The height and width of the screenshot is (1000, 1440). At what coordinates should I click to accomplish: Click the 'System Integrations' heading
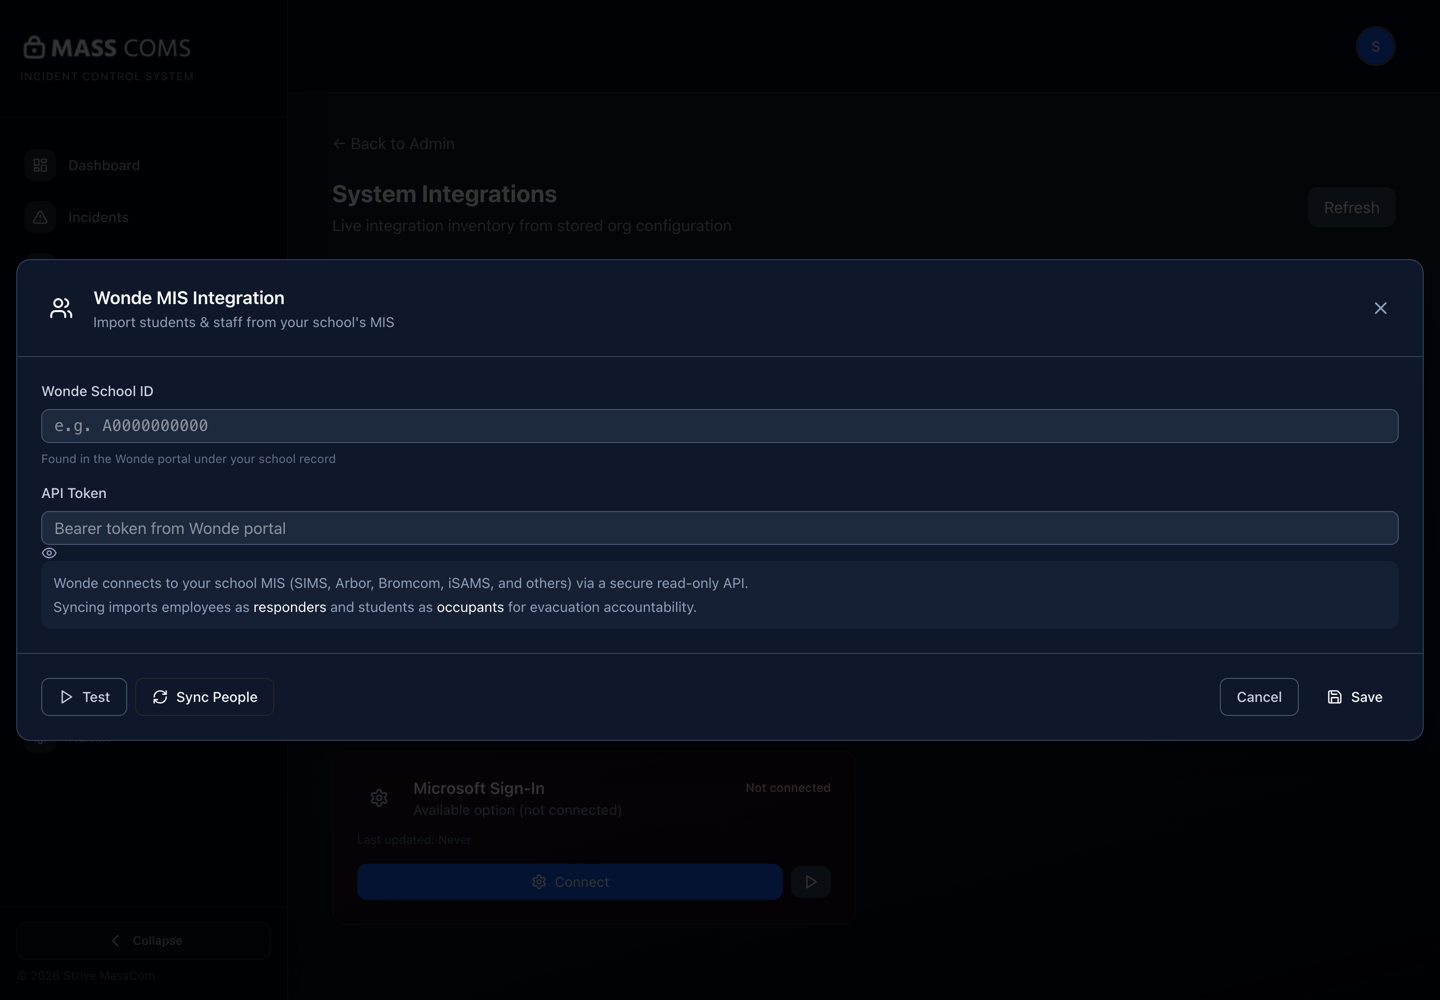444,194
